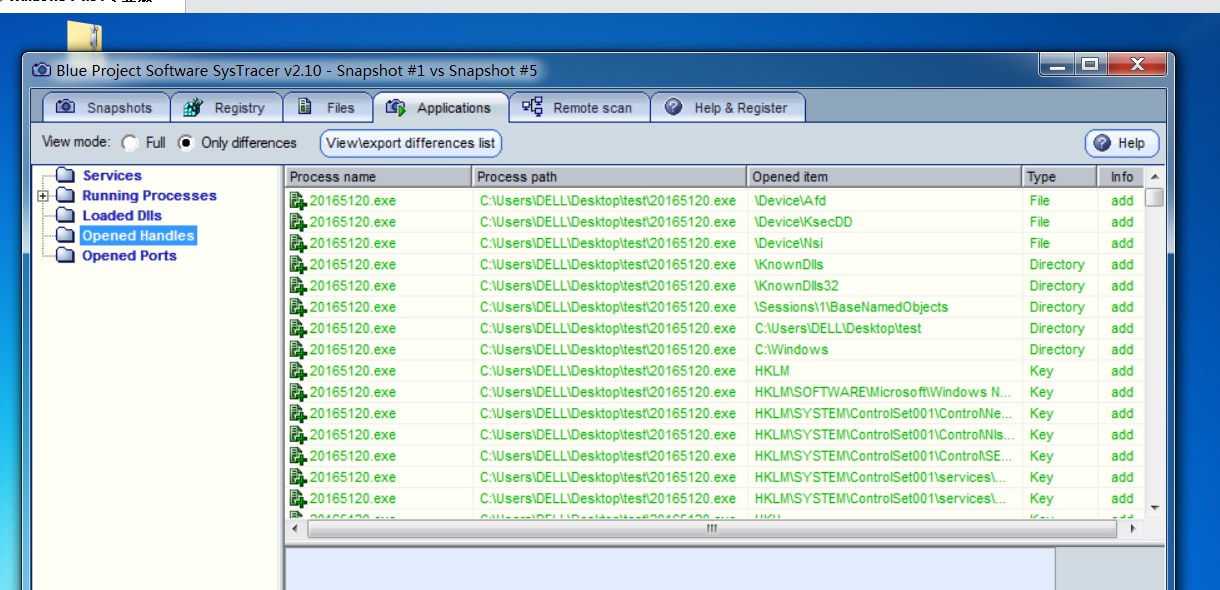The width and height of the screenshot is (1220, 590).
Task: Click the Remote scan network icon
Action: [532, 107]
